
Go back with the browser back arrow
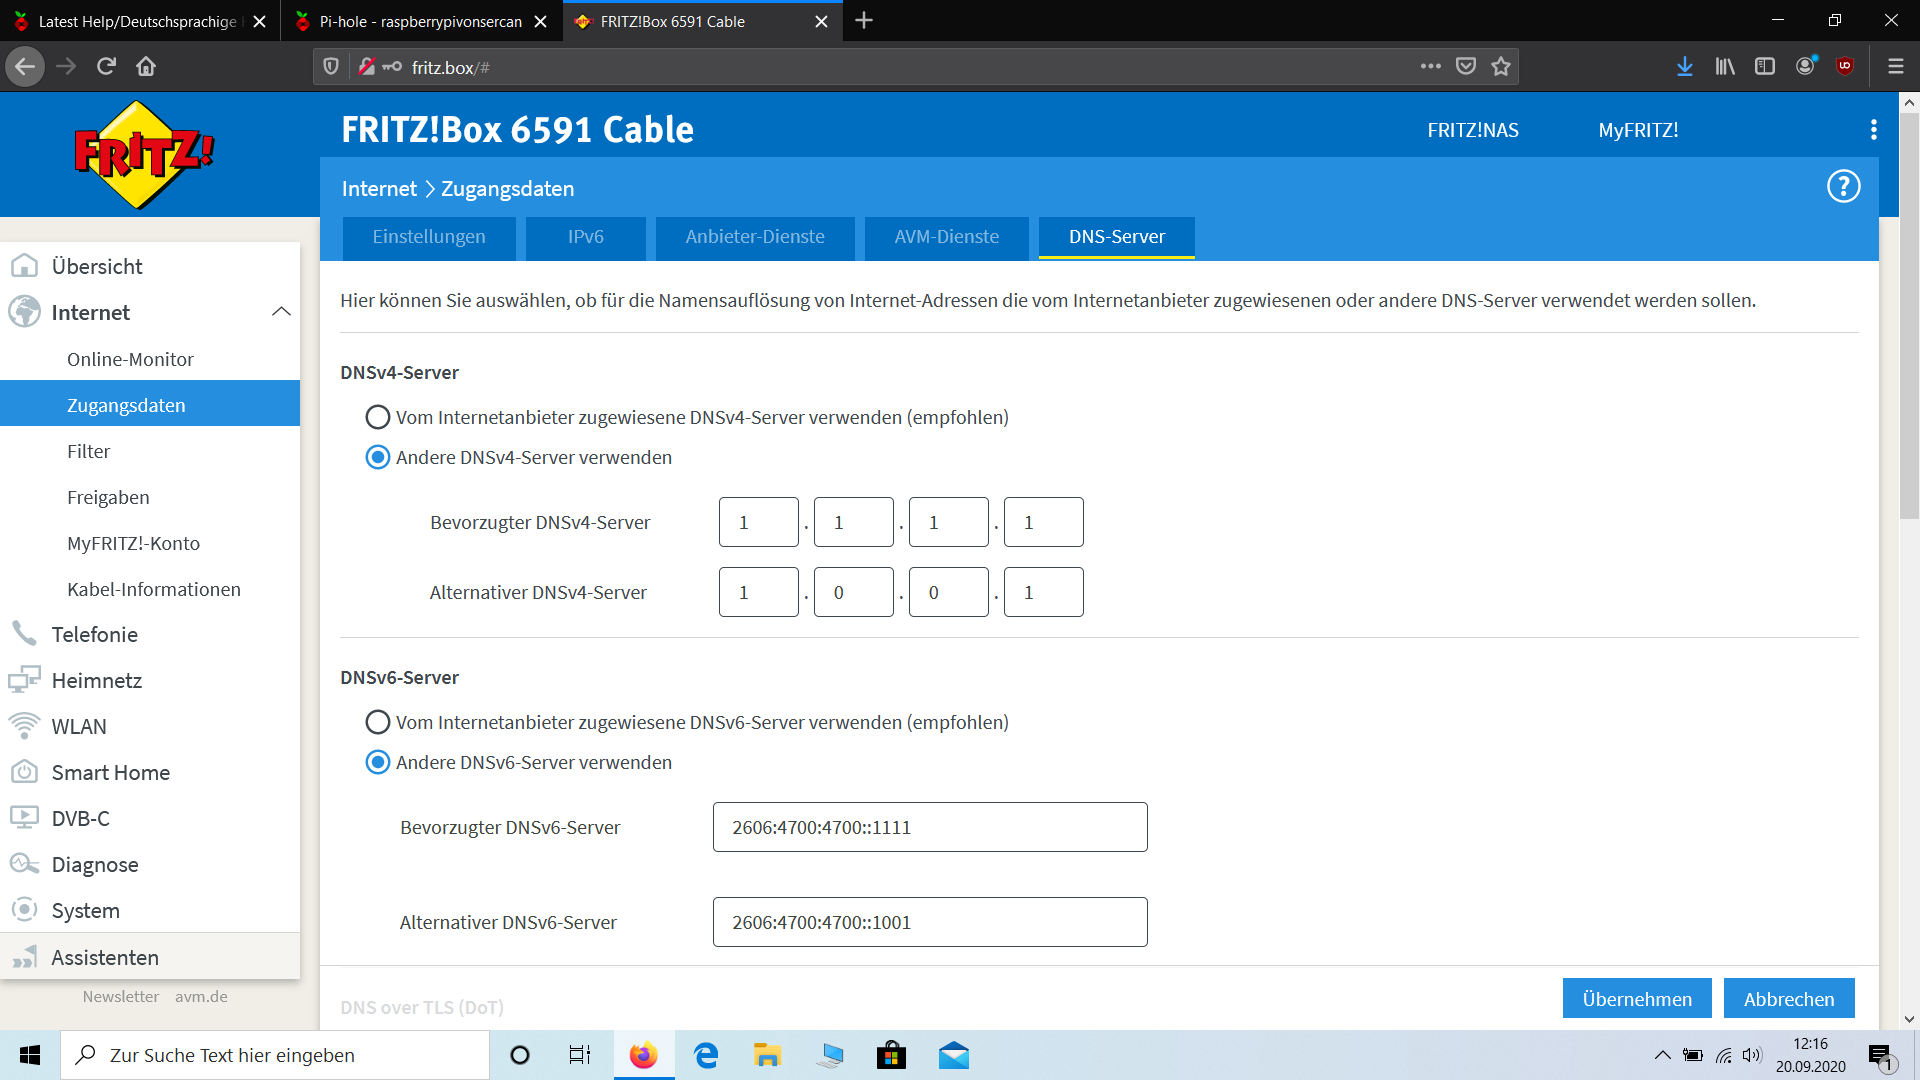25,67
